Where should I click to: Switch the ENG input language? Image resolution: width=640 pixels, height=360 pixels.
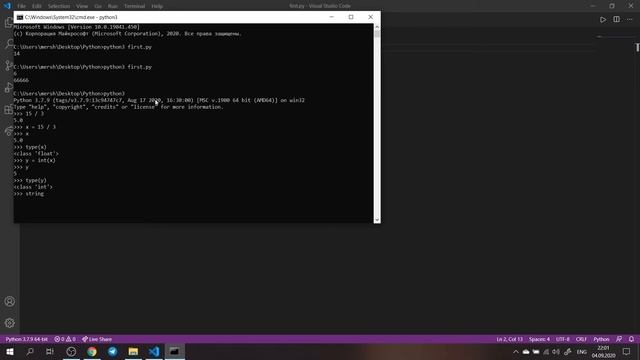582,352
